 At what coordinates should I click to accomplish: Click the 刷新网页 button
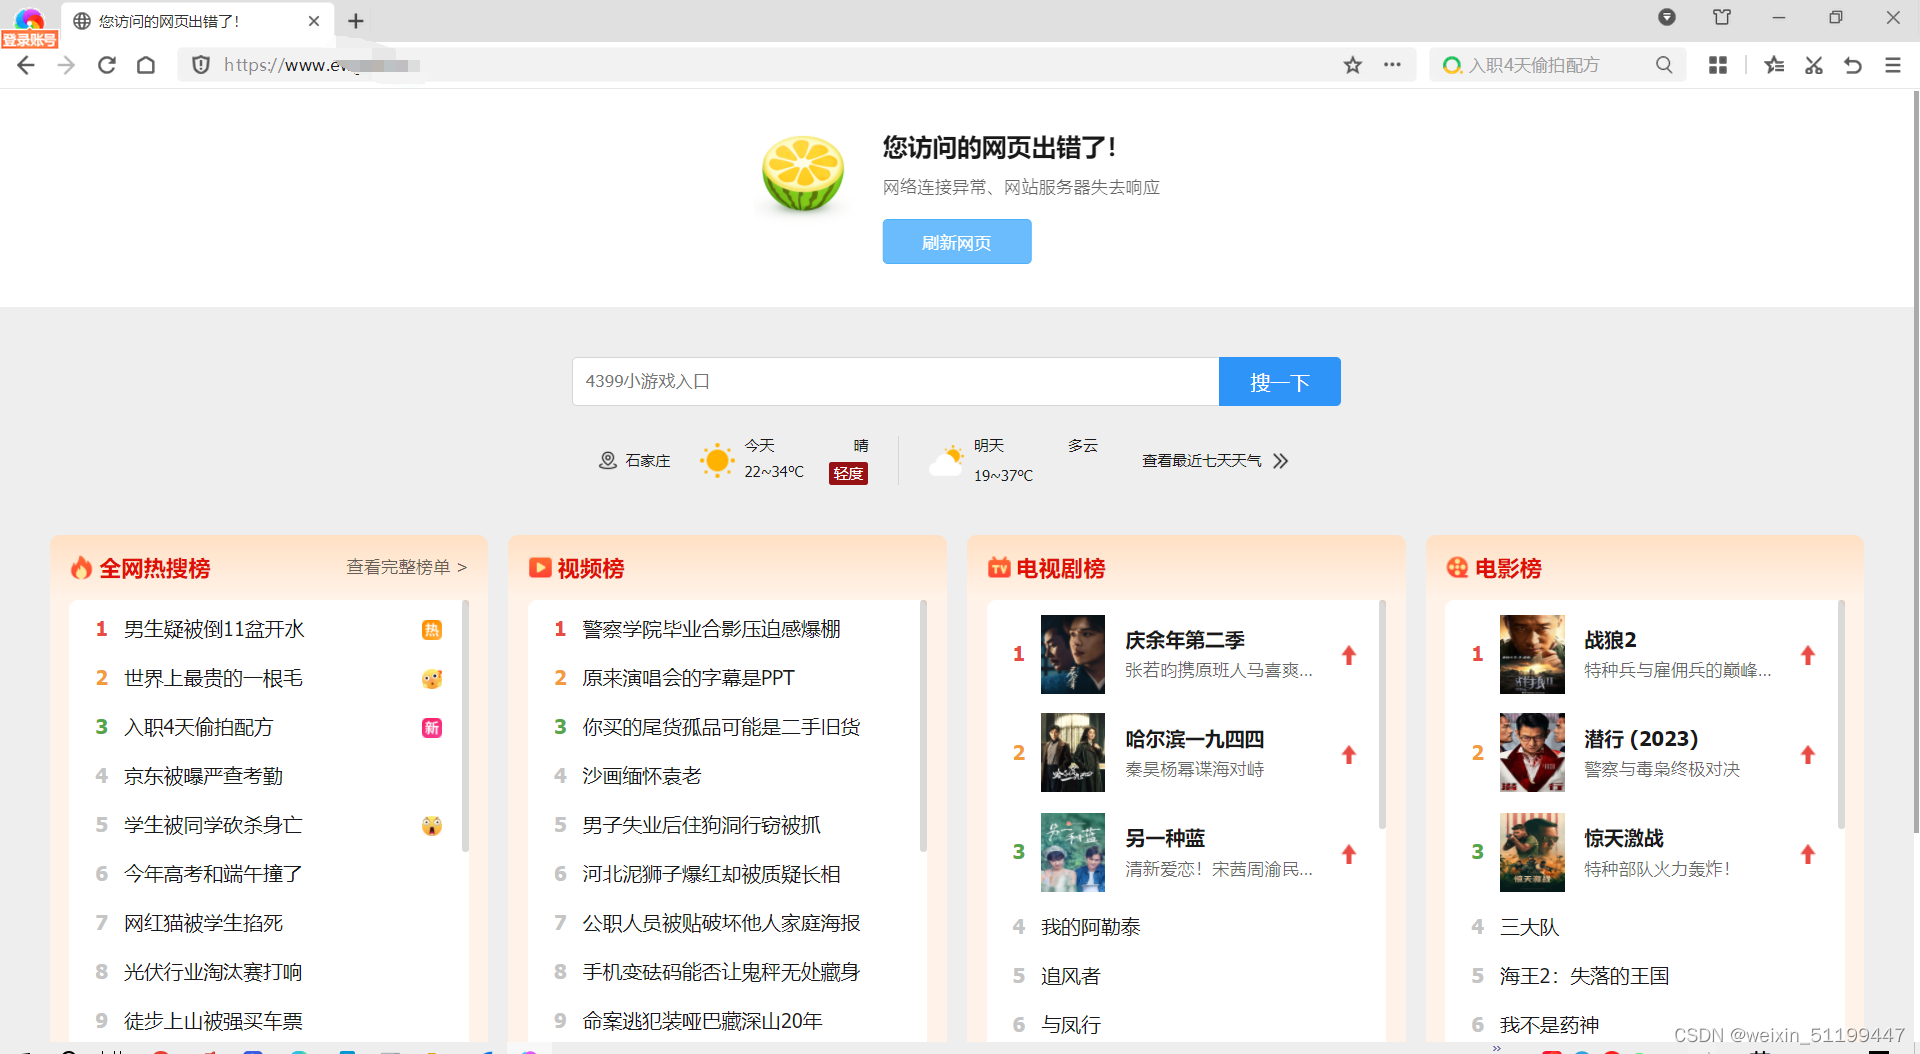[956, 241]
